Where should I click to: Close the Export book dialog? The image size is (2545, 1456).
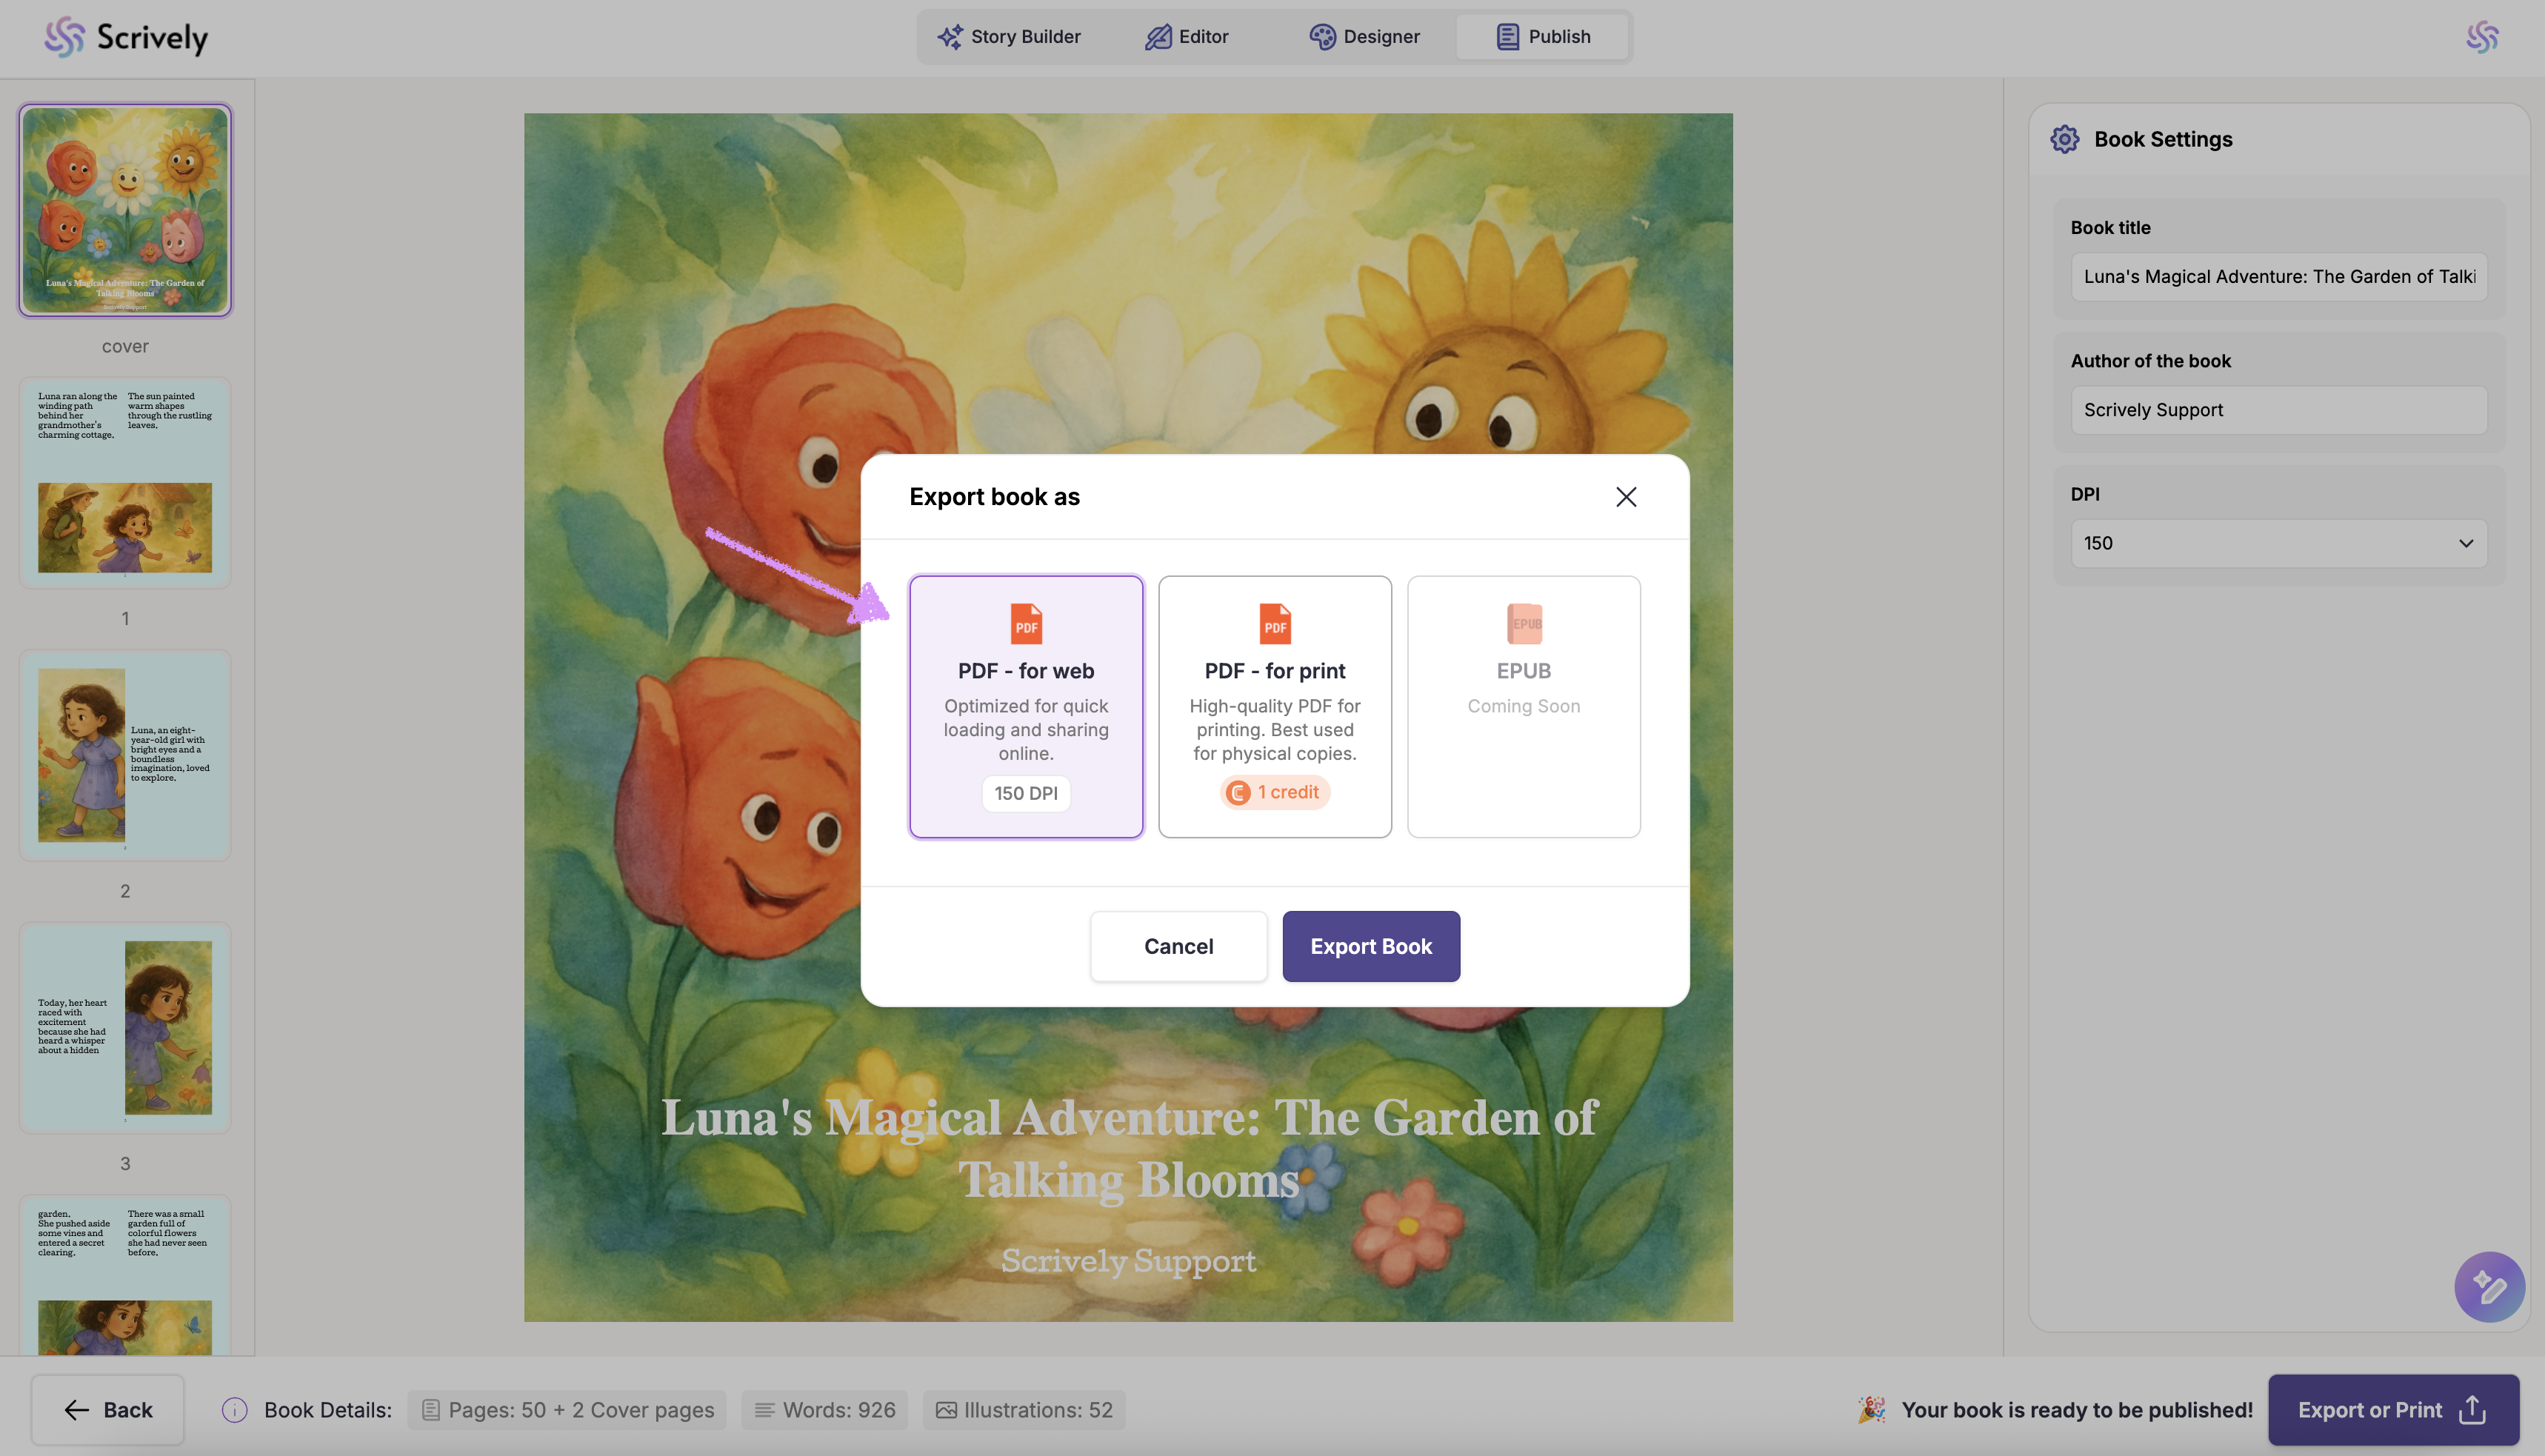click(1626, 497)
